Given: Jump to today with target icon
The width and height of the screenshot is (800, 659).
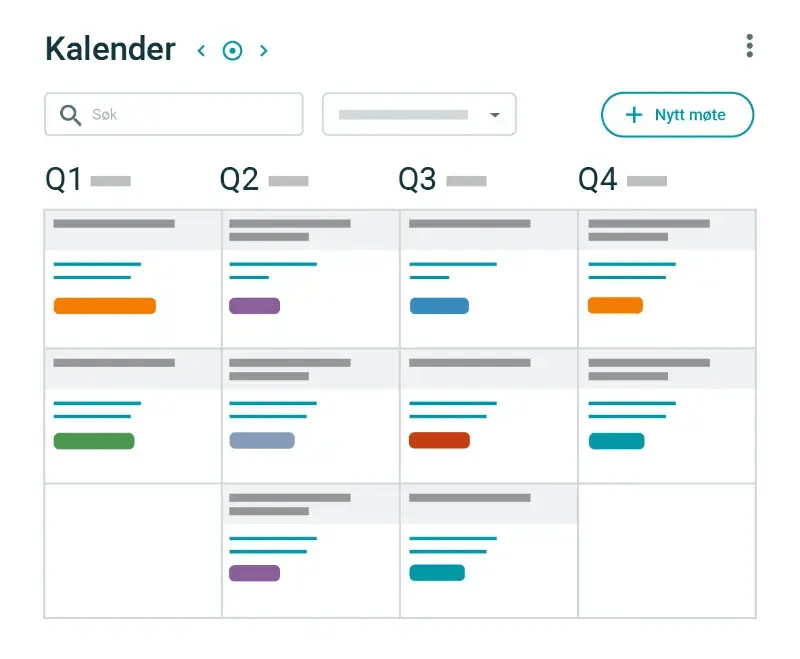Looking at the screenshot, I should (232, 50).
